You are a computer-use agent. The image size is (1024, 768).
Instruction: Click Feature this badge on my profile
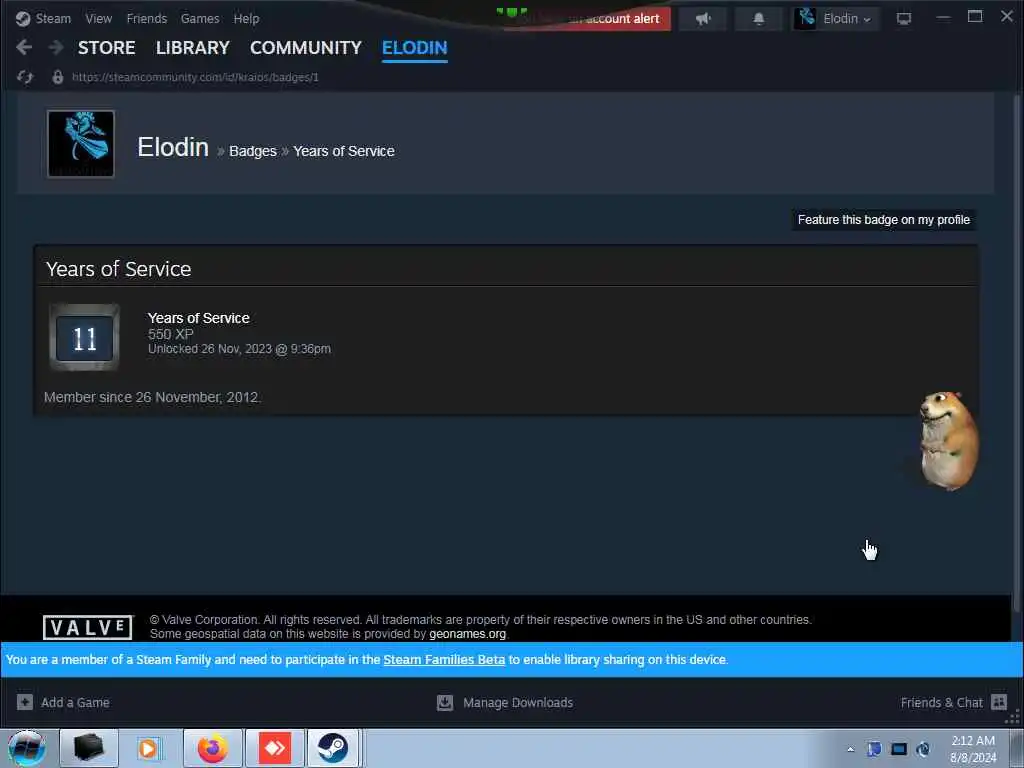point(884,219)
